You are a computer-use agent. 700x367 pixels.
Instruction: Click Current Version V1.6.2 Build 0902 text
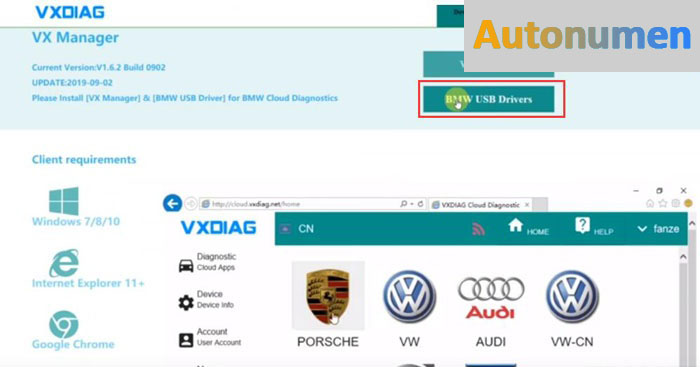[x=99, y=67]
